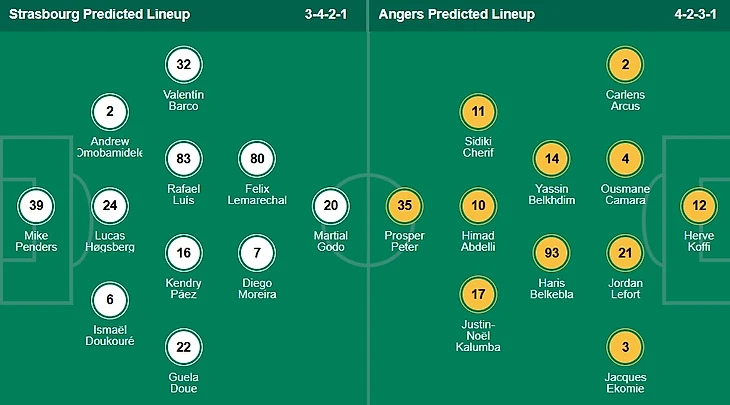Click Sidiki Cherif's number 11 circle
The height and width of the screenshot is (405, 730).
pos(479,112)
